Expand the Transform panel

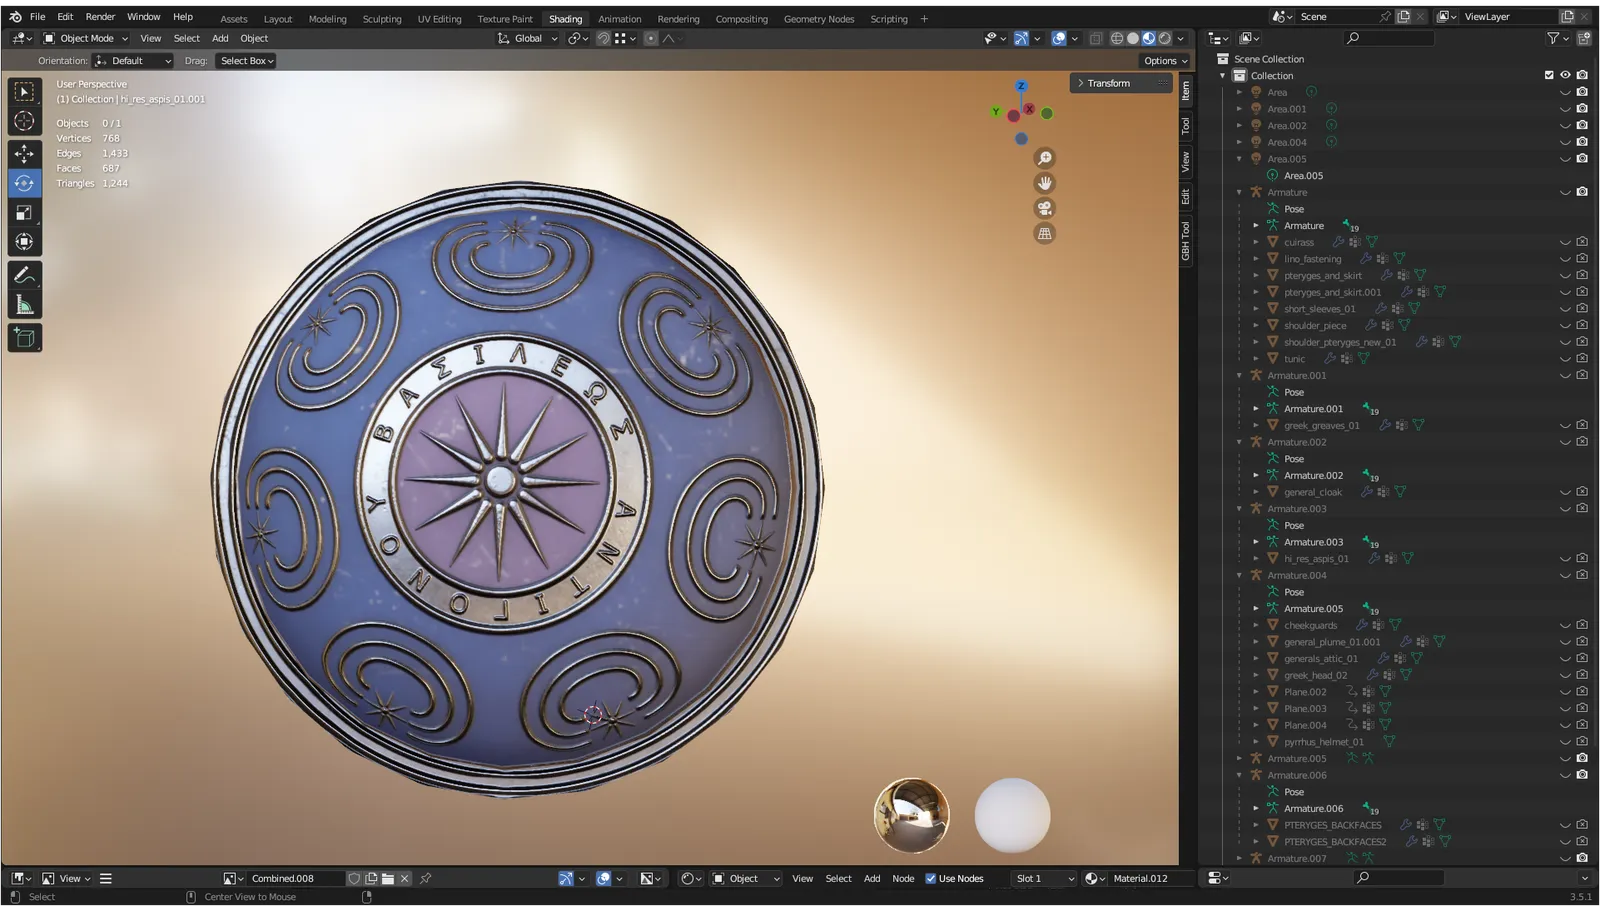coord(1120,83)
